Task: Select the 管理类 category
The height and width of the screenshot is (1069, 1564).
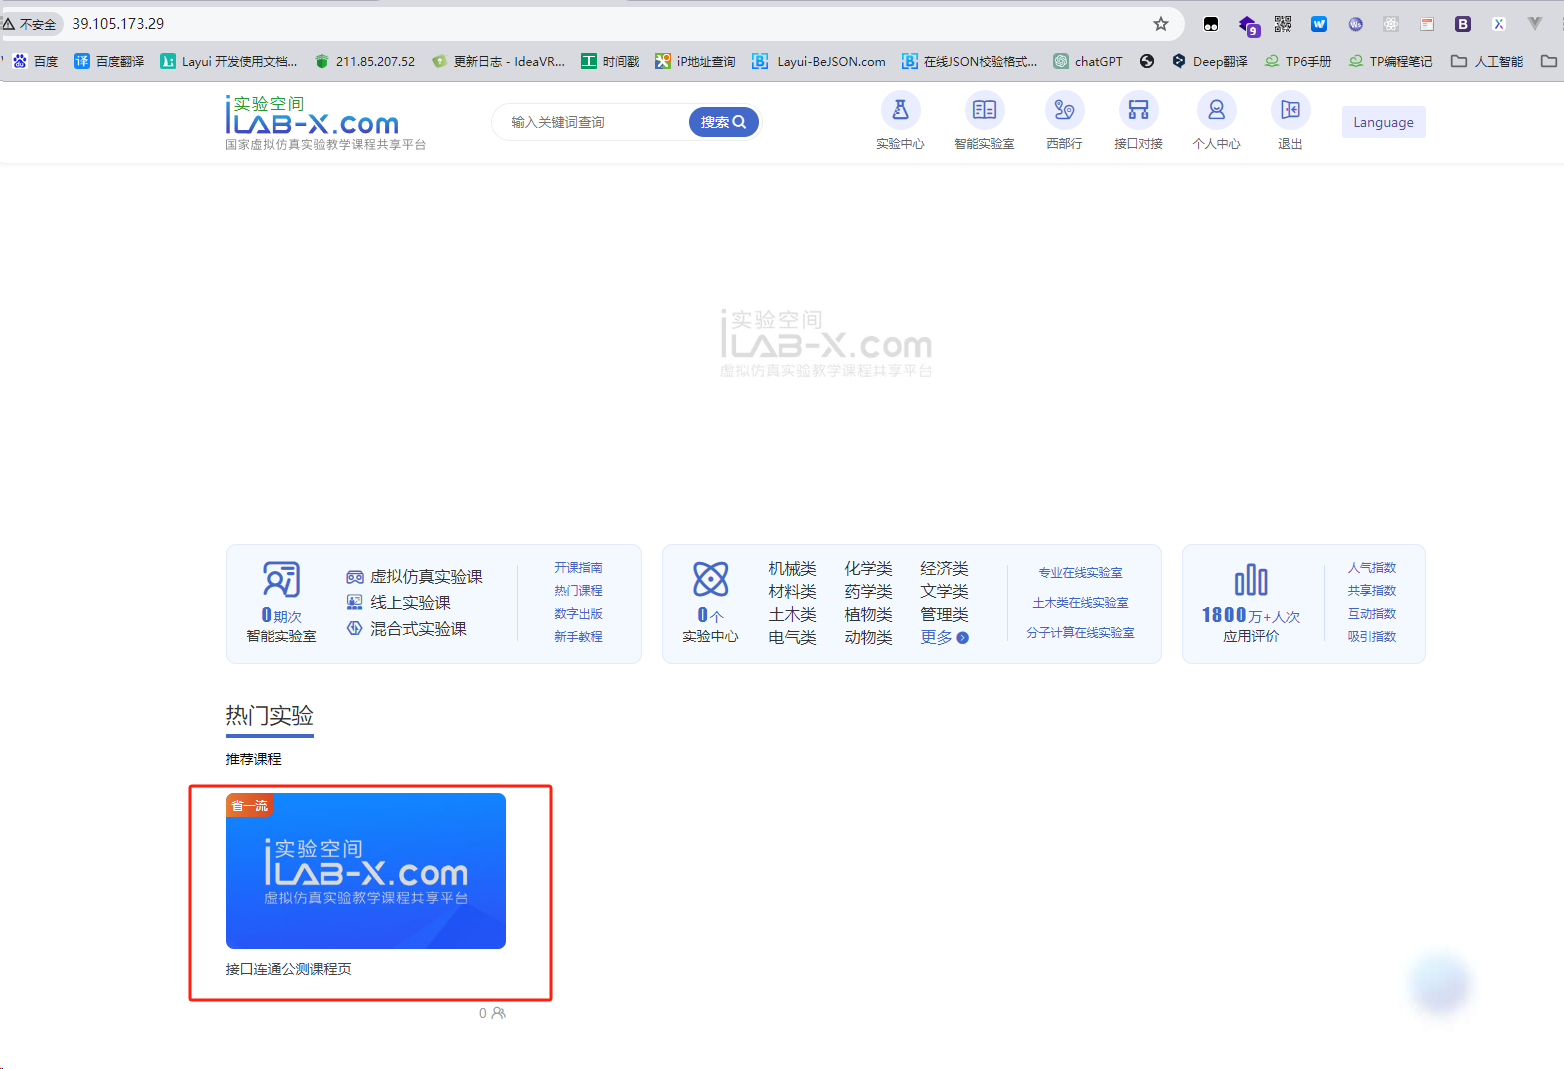Action: point(944,614)
